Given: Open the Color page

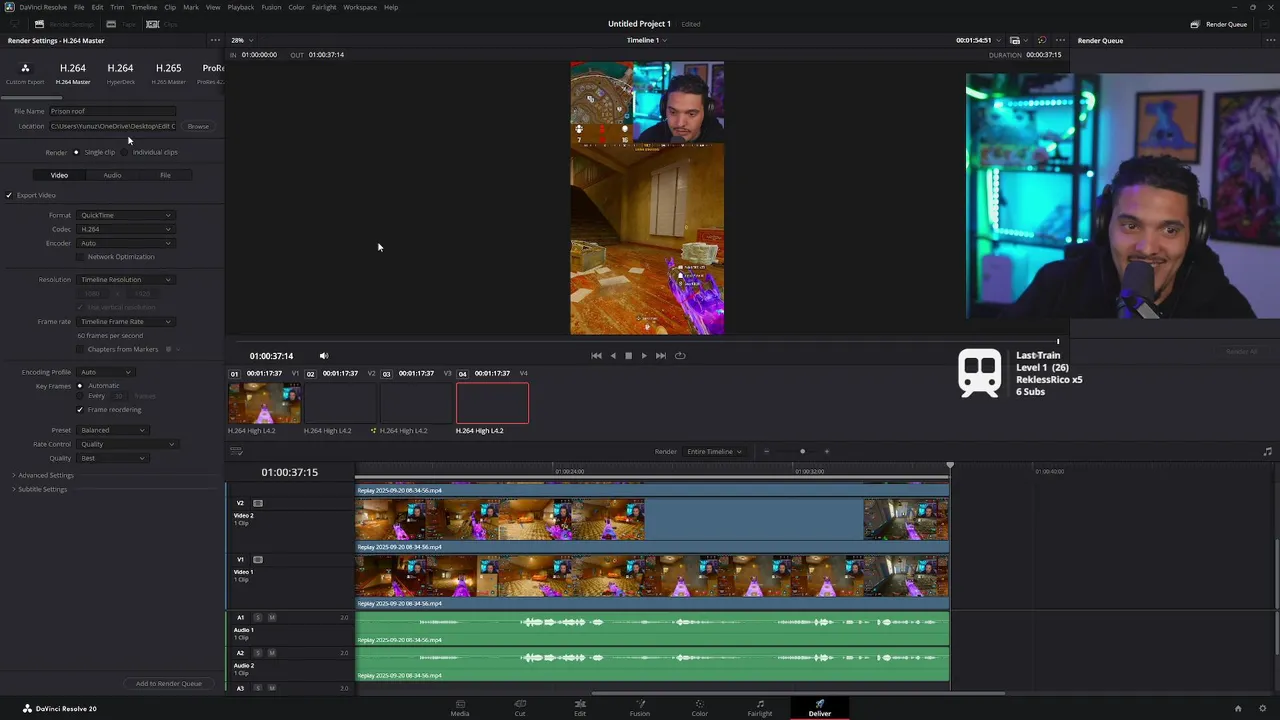Looking at the screenshot, I should 700,708.
